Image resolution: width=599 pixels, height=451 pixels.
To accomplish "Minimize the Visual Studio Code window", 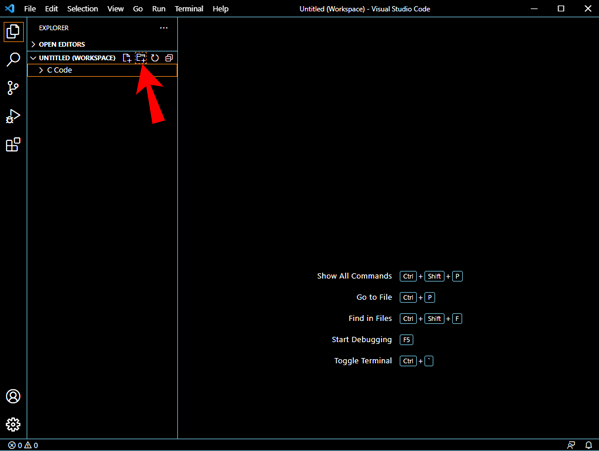I will coord(534,8).
